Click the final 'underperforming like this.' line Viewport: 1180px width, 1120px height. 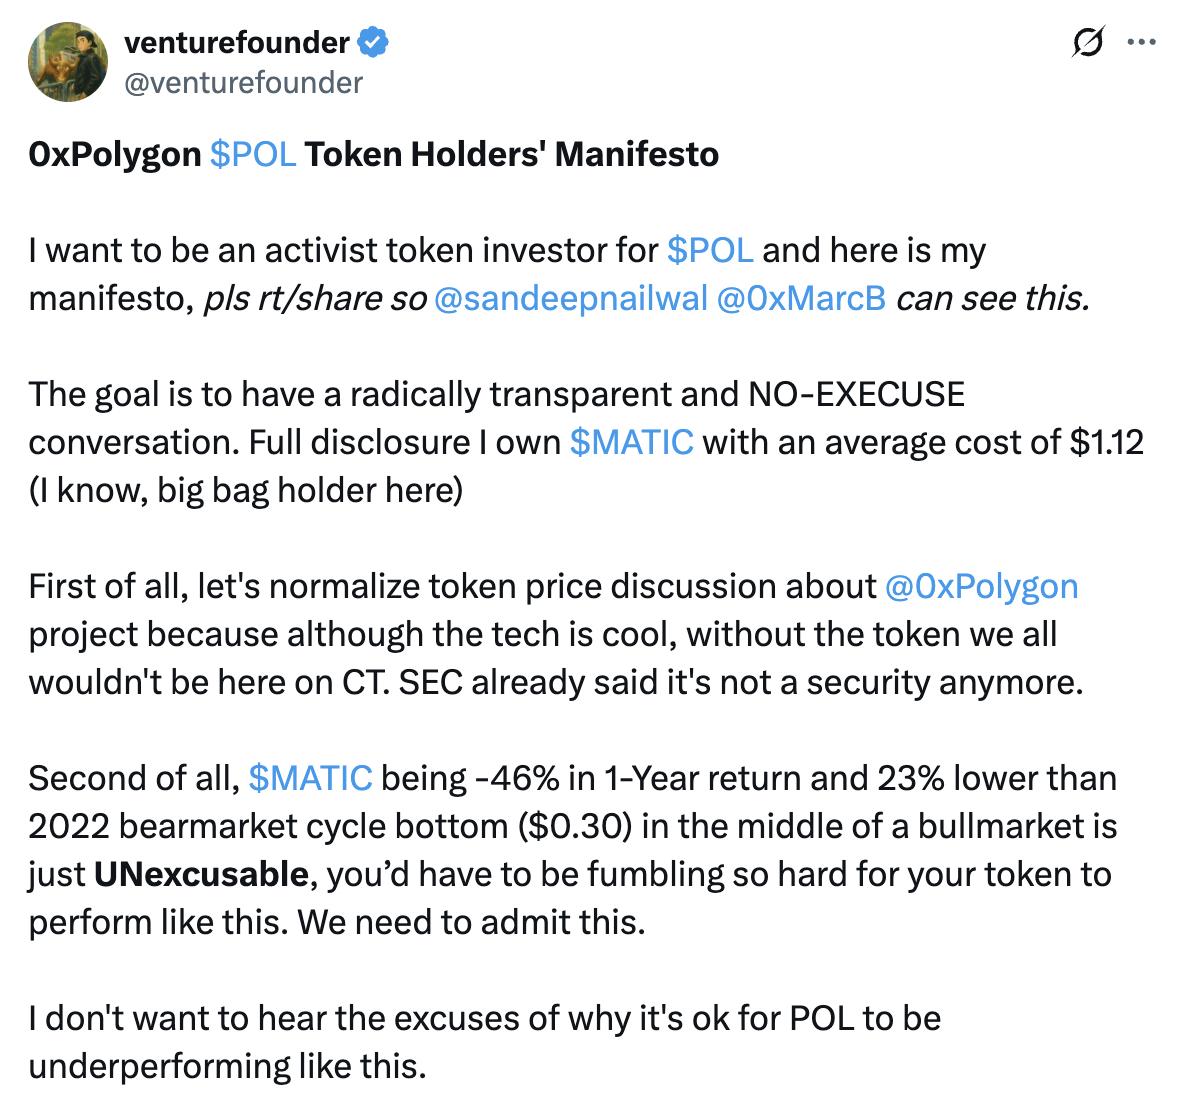pos(227,1066)
